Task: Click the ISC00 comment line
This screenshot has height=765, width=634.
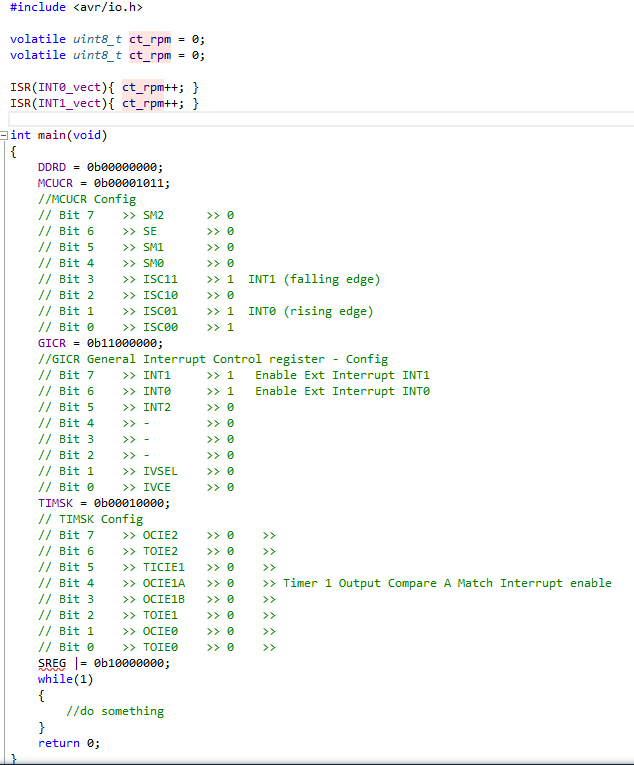Action: pos(136,327)
